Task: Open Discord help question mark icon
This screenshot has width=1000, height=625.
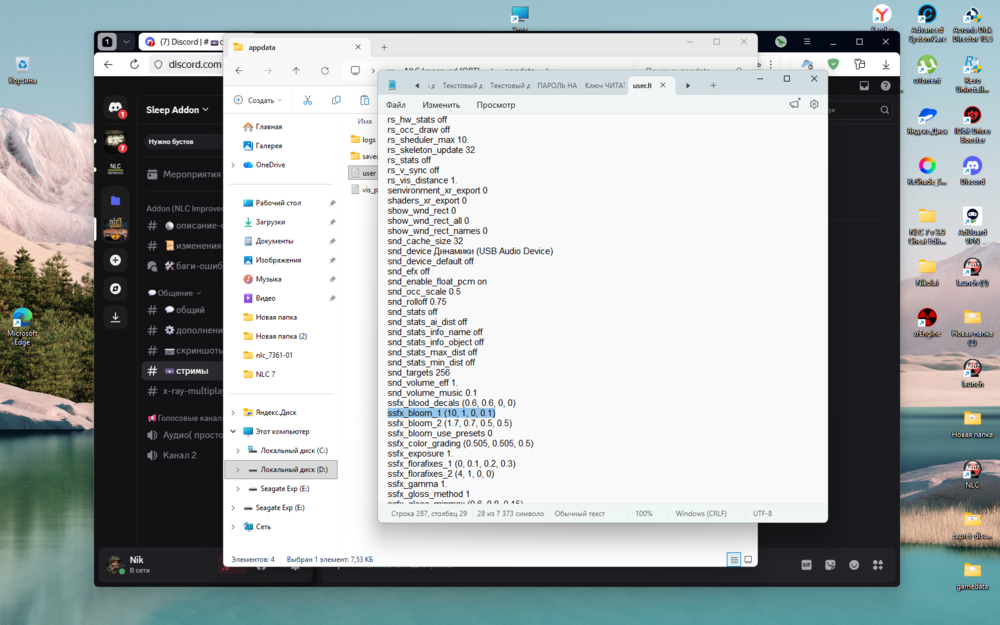Action: pos(885,85)
